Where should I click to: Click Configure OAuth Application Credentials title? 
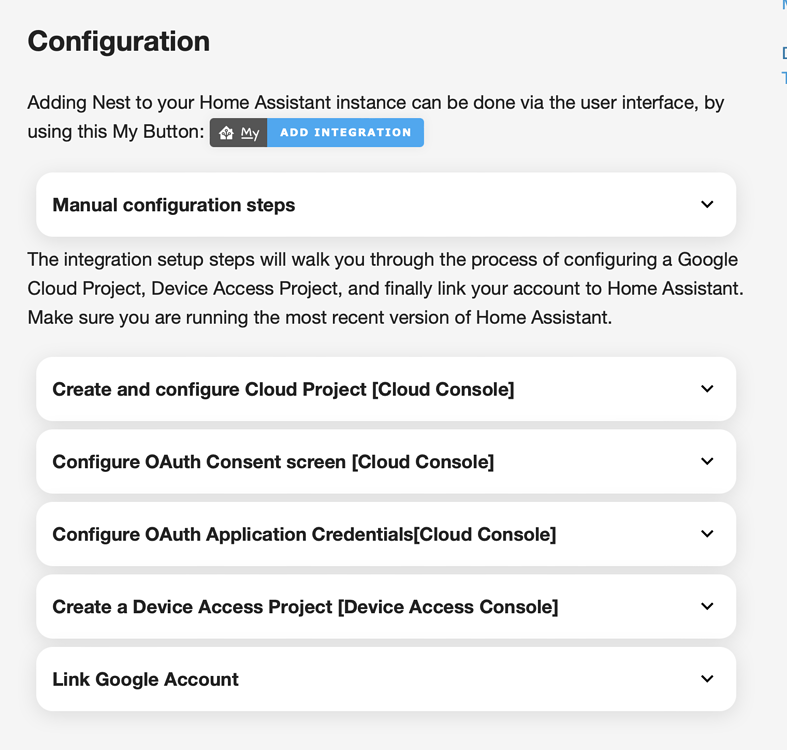click(x=304, y=534)
